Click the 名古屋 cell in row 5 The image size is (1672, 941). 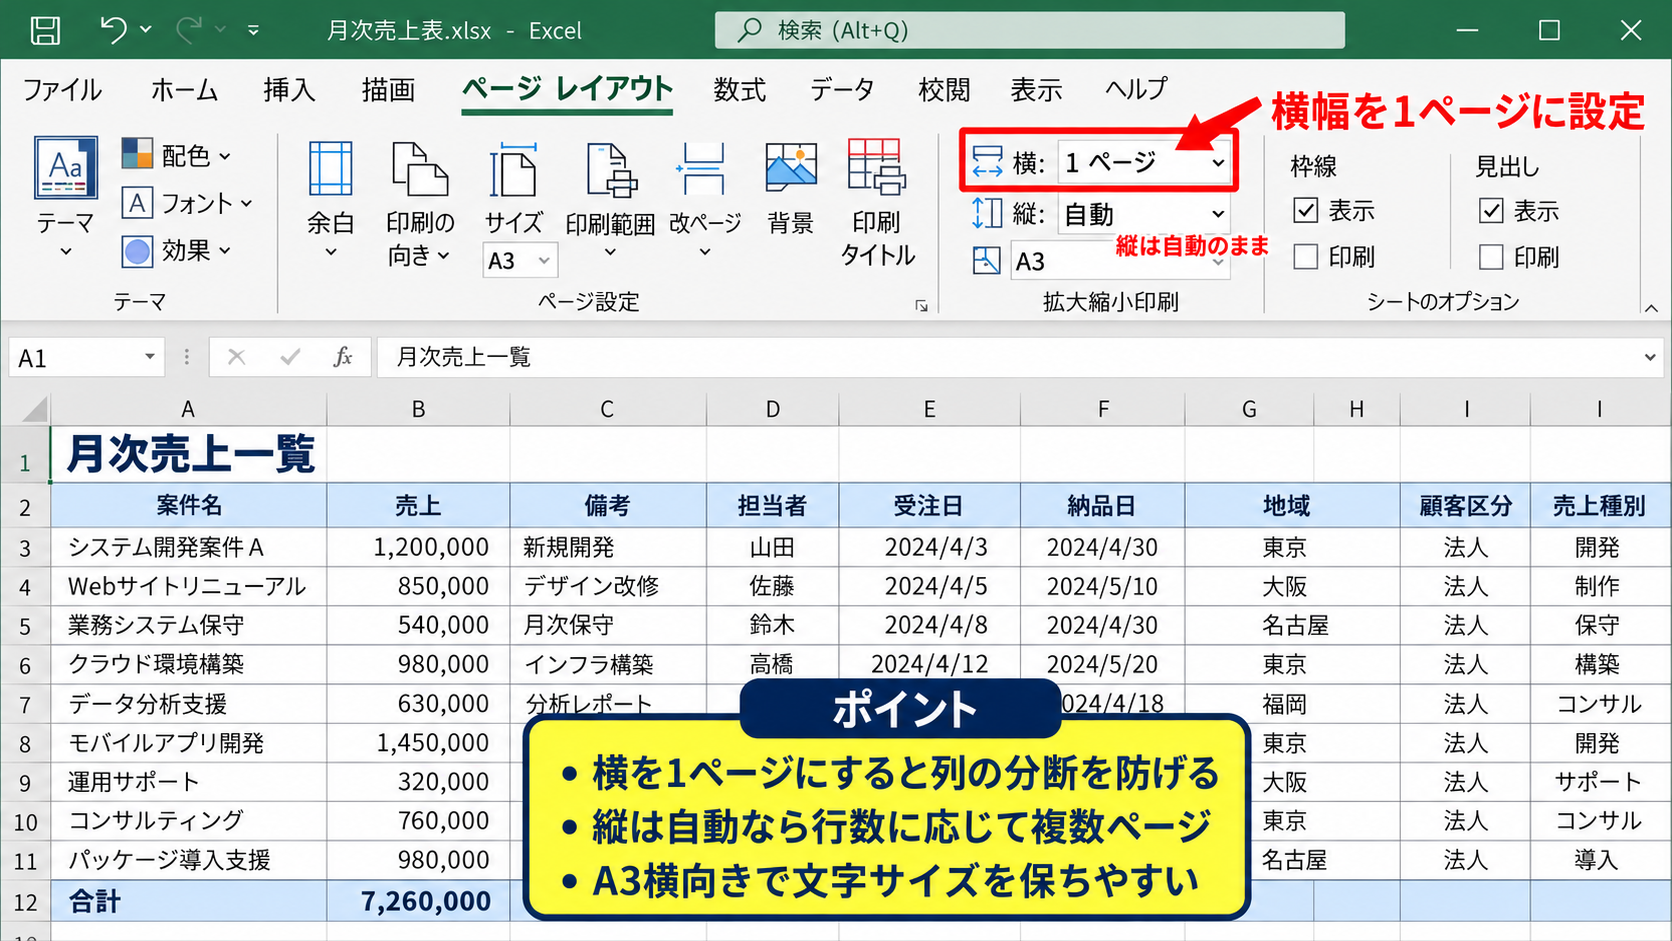[x=1292, y=626]
